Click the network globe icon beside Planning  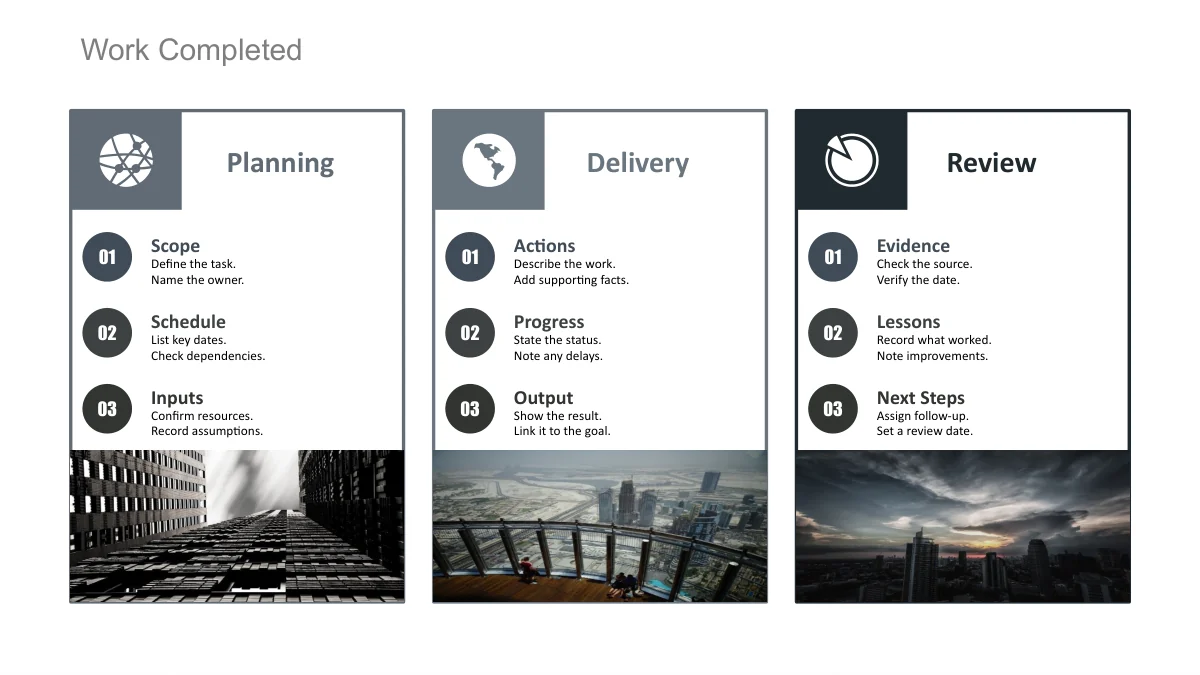point(126,160)
